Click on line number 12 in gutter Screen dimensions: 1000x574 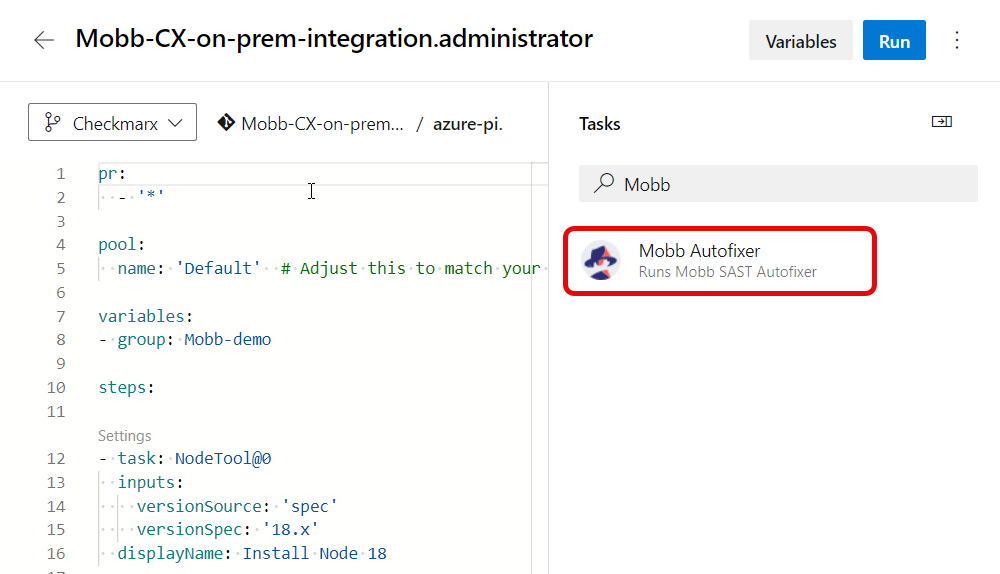click(x=56, y=459)
